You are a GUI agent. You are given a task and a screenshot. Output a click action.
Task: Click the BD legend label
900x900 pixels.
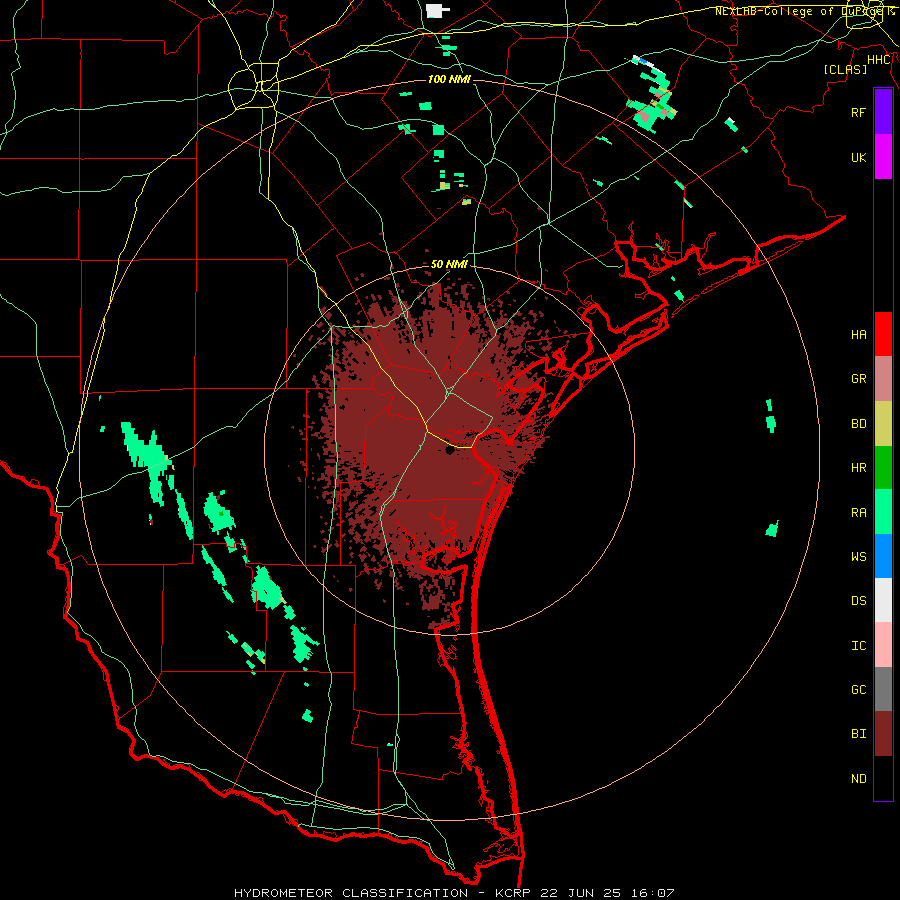click(859, 424)
